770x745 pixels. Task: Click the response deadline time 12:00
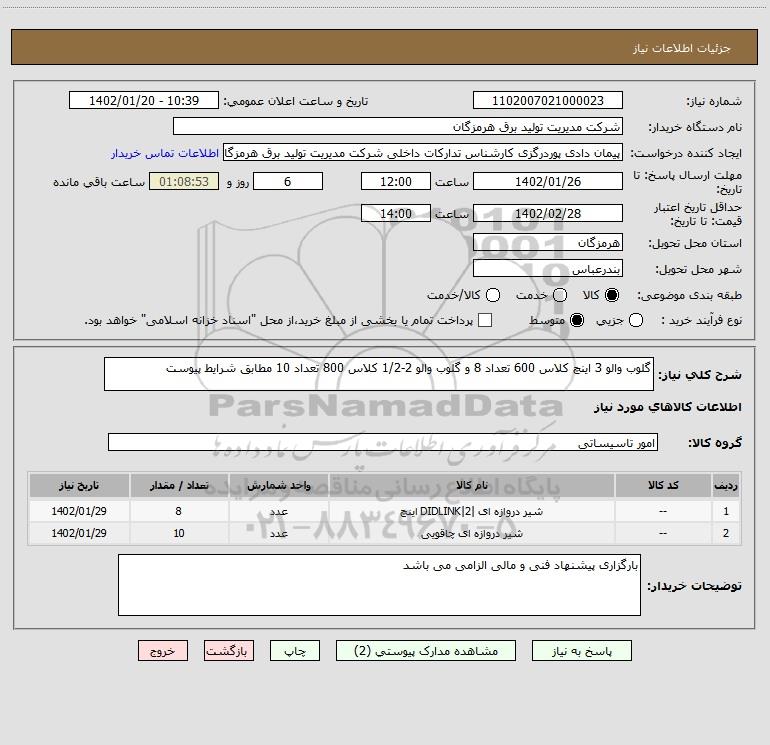pos(396,181)
